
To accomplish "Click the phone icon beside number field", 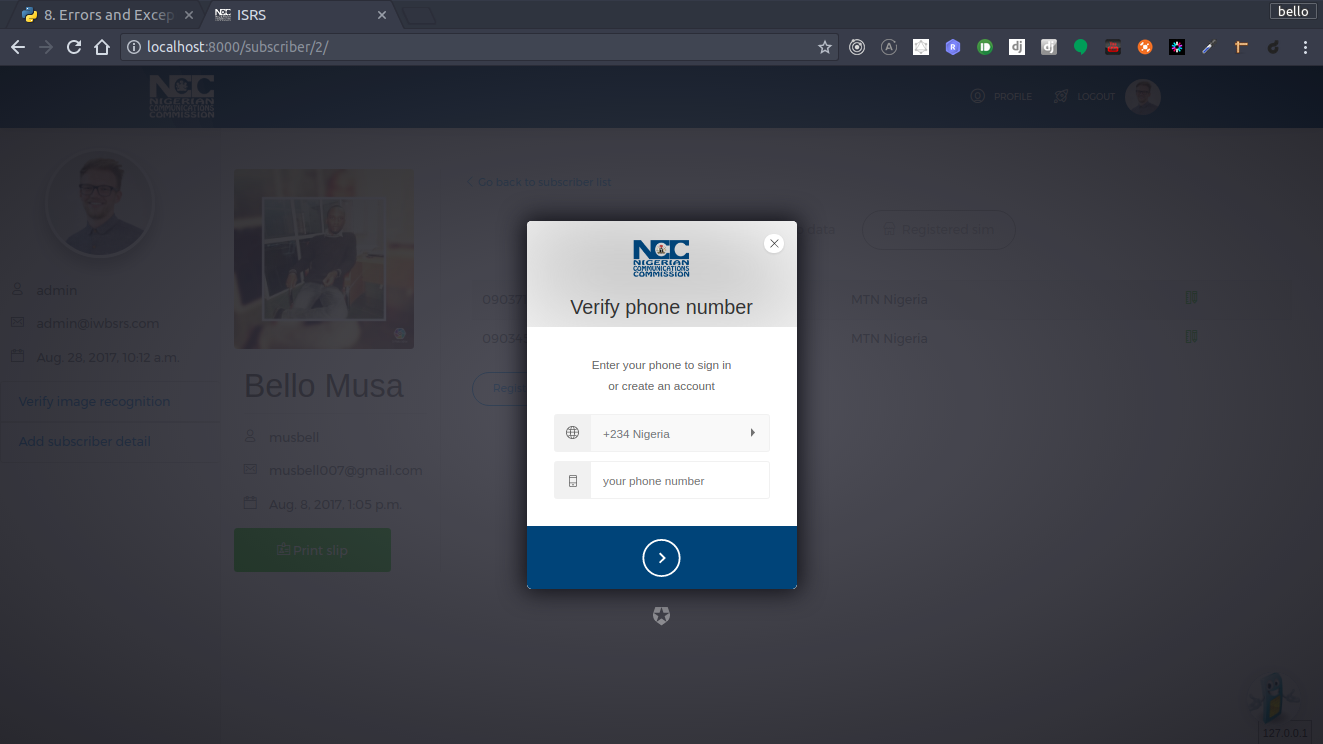I will 572,480.
